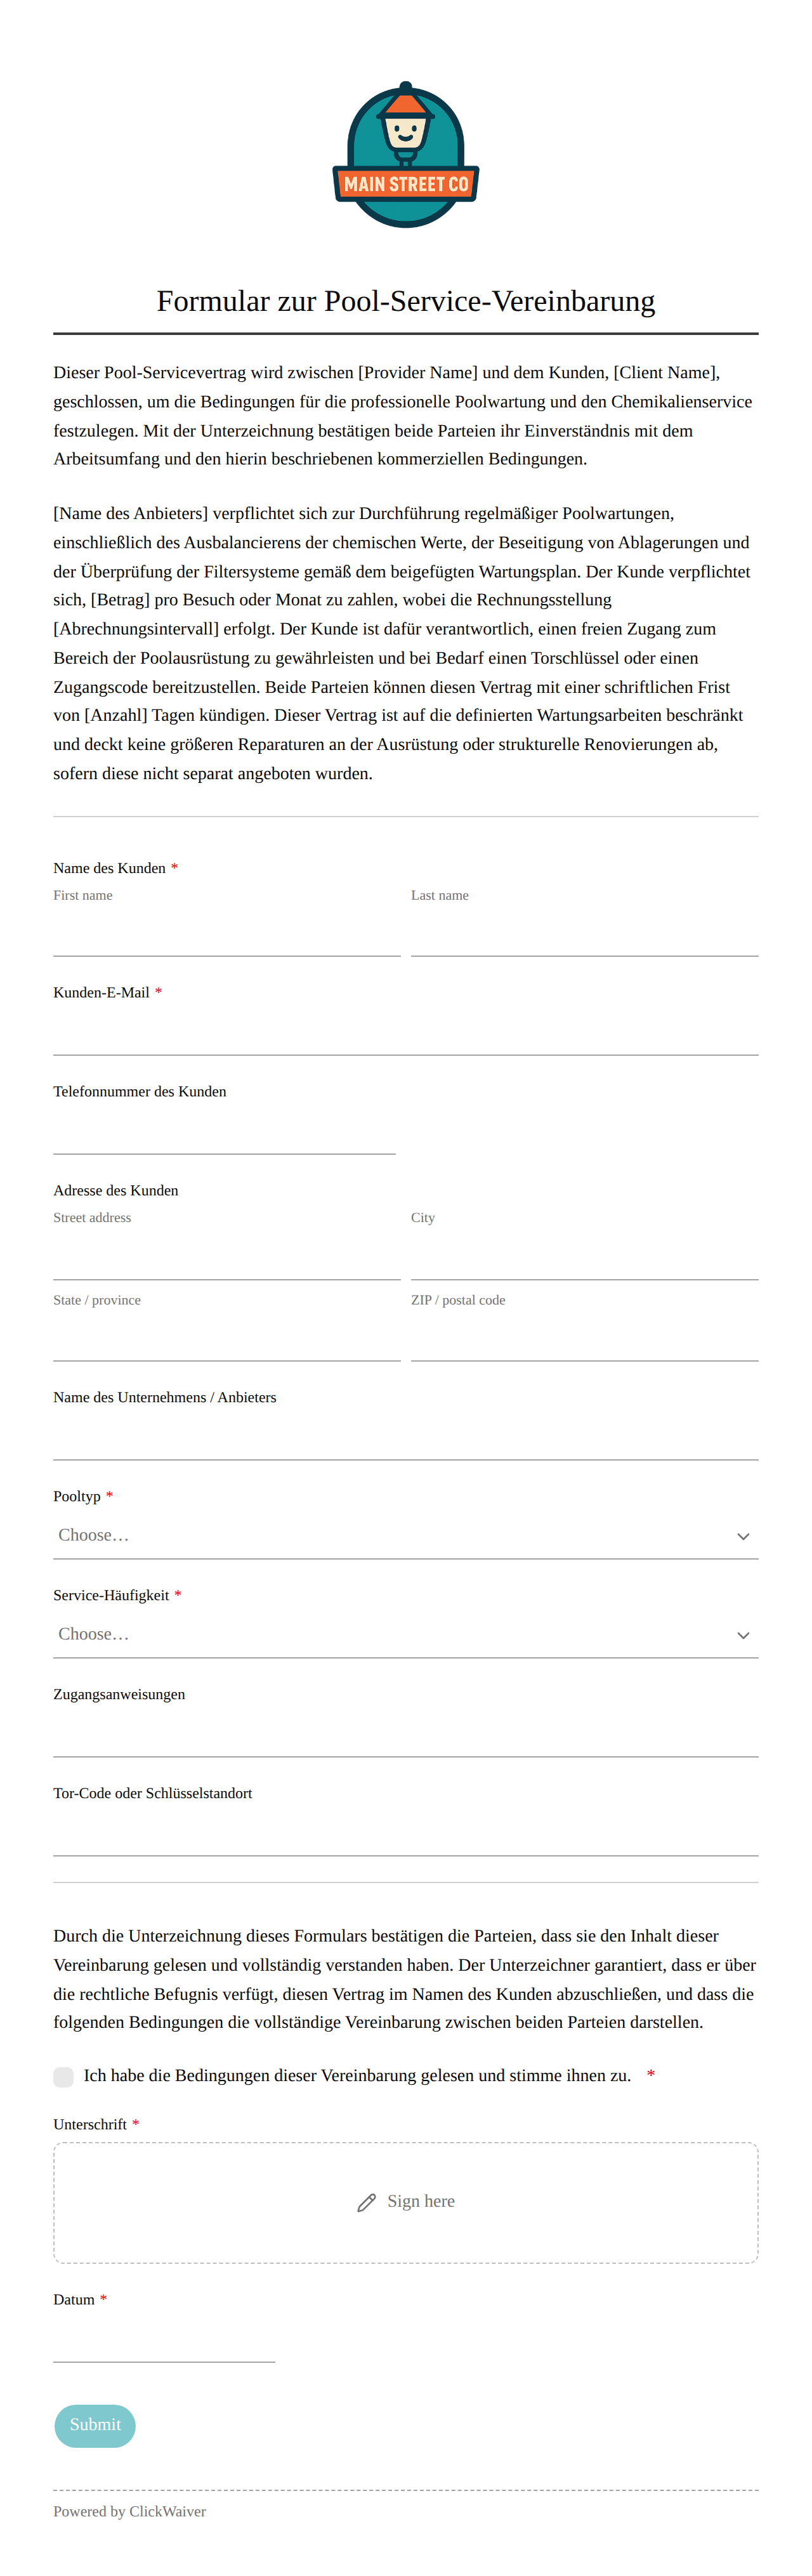Select the City input field

point(585,1257)
